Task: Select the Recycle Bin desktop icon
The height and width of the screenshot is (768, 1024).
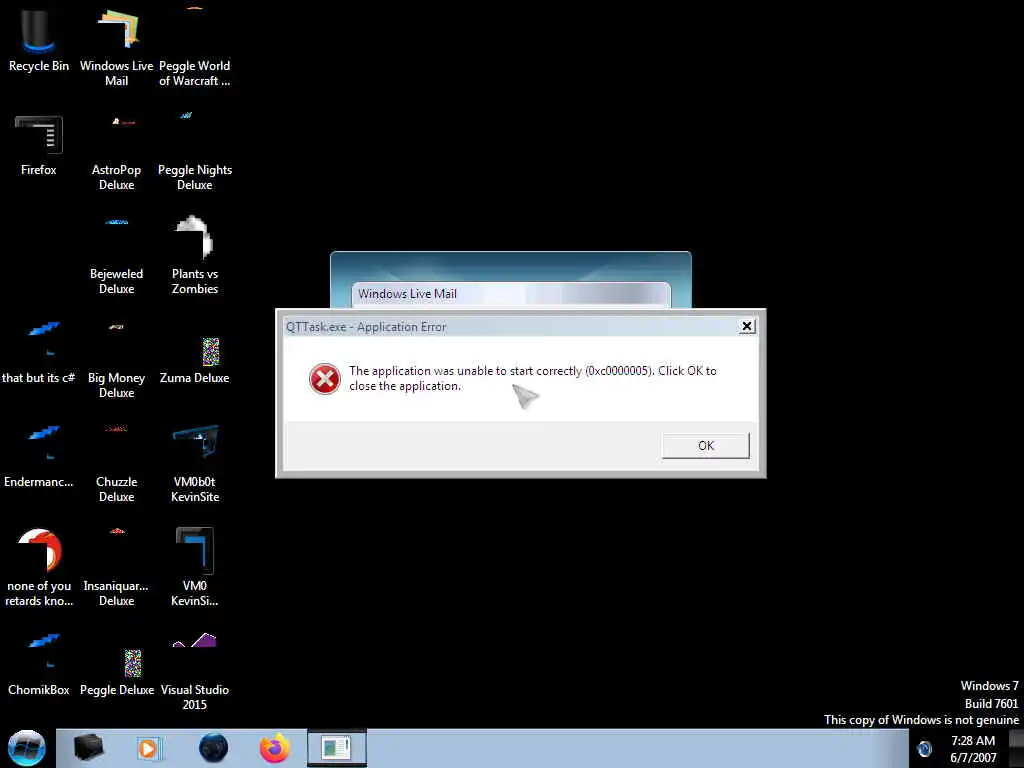Action: click(x=39, y=39)
